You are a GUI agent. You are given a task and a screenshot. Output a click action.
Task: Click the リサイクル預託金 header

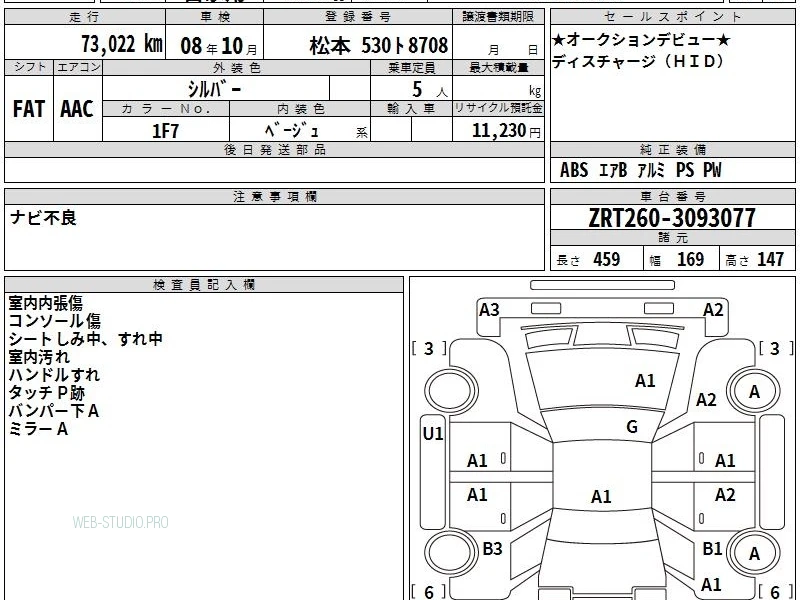click(498, 109)
